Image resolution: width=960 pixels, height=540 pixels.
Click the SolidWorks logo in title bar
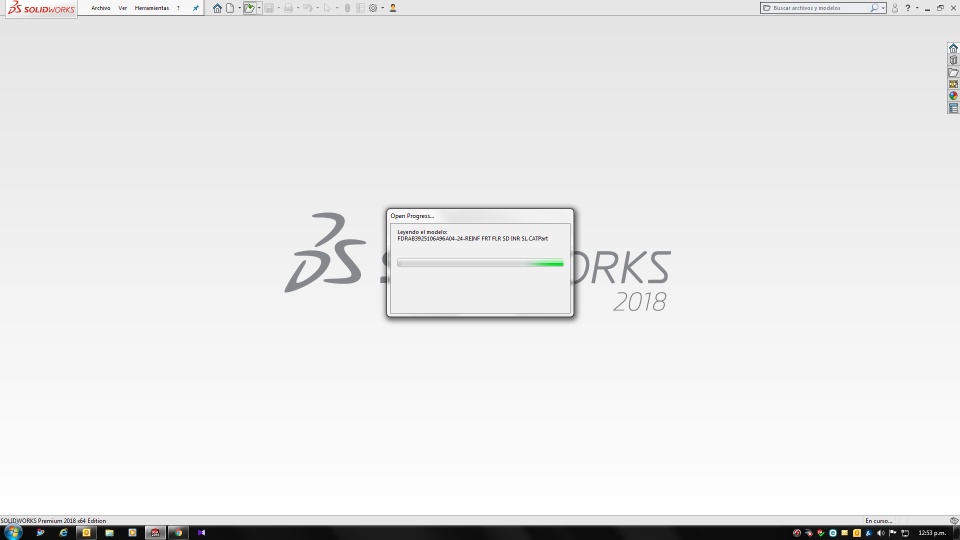coord(41,9)
